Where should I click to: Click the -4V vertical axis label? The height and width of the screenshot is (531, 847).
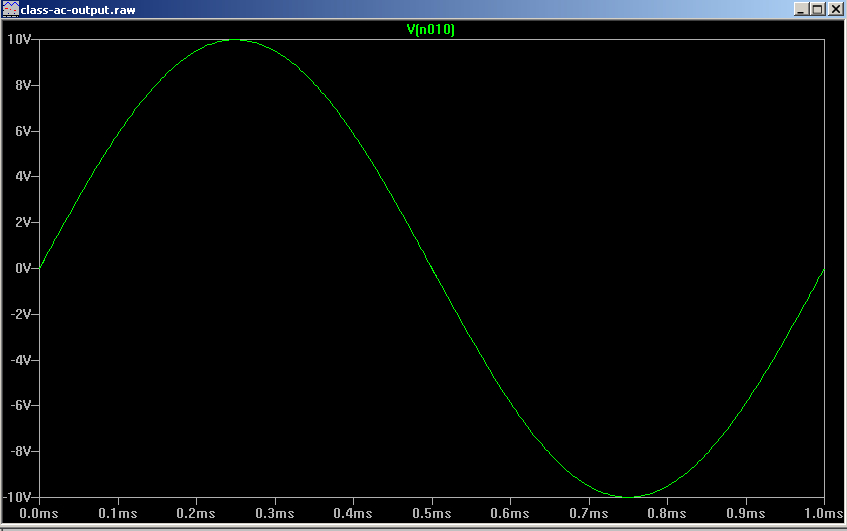coord(21,360)
